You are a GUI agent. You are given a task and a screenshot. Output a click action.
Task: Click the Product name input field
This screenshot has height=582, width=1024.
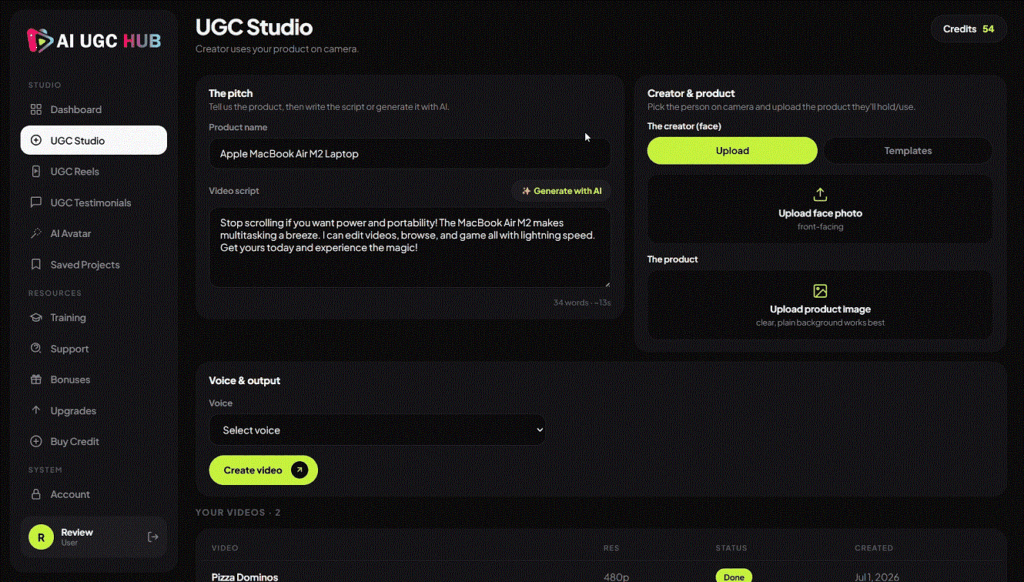click(410, 154)
